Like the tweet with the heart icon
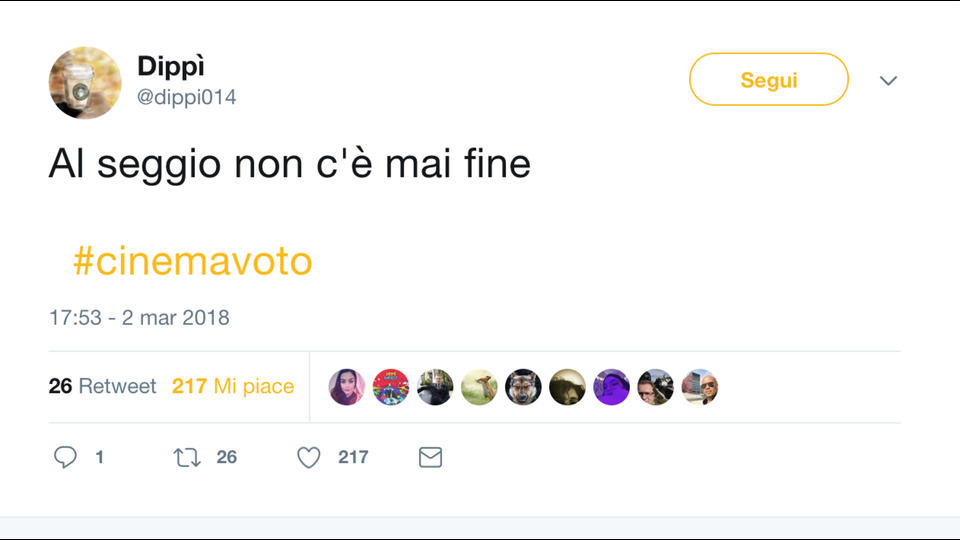 (309, 457)
